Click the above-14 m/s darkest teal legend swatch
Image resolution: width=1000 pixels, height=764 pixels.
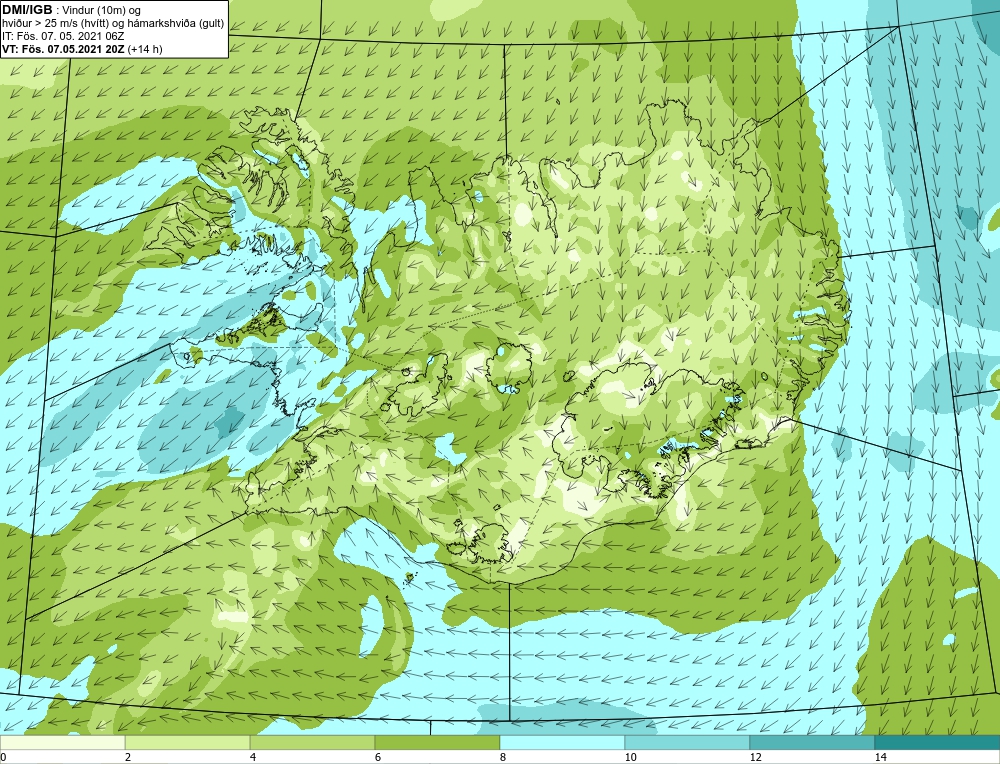[x=938, y=743]
